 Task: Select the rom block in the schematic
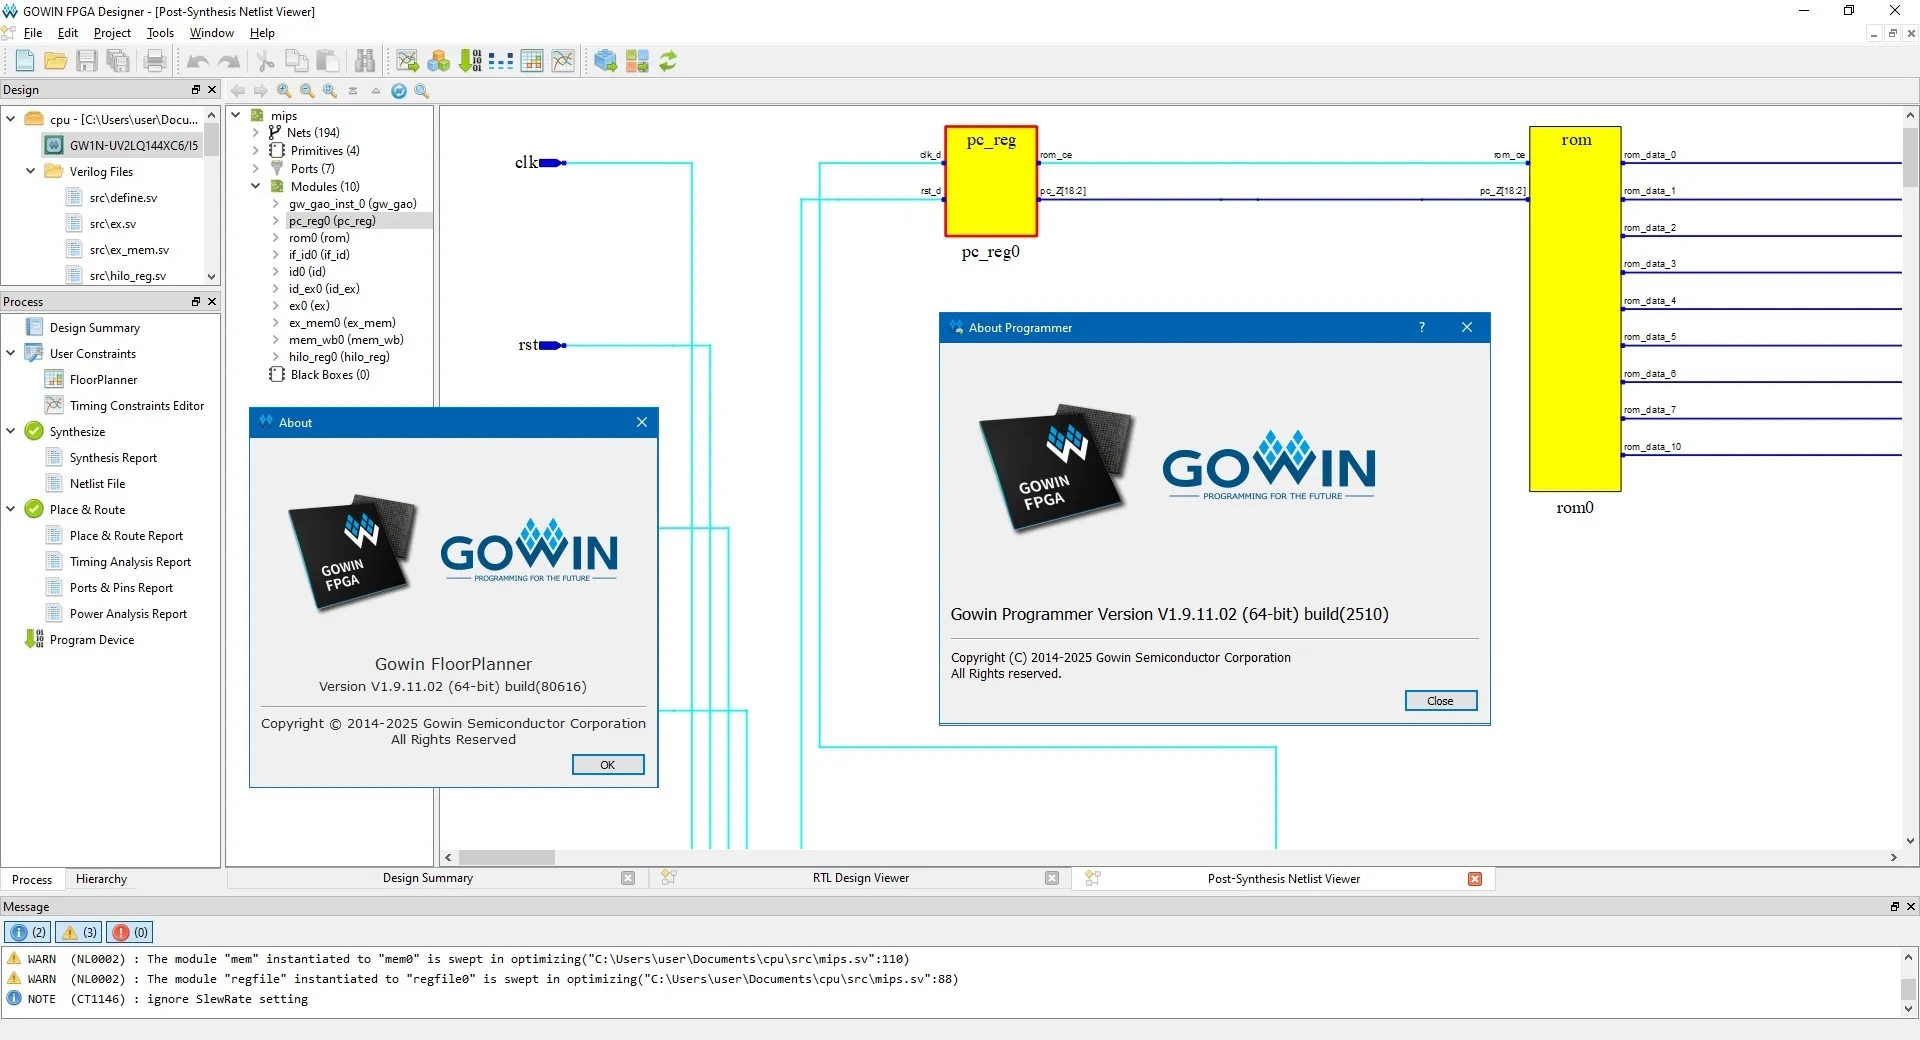[1575, 309]
